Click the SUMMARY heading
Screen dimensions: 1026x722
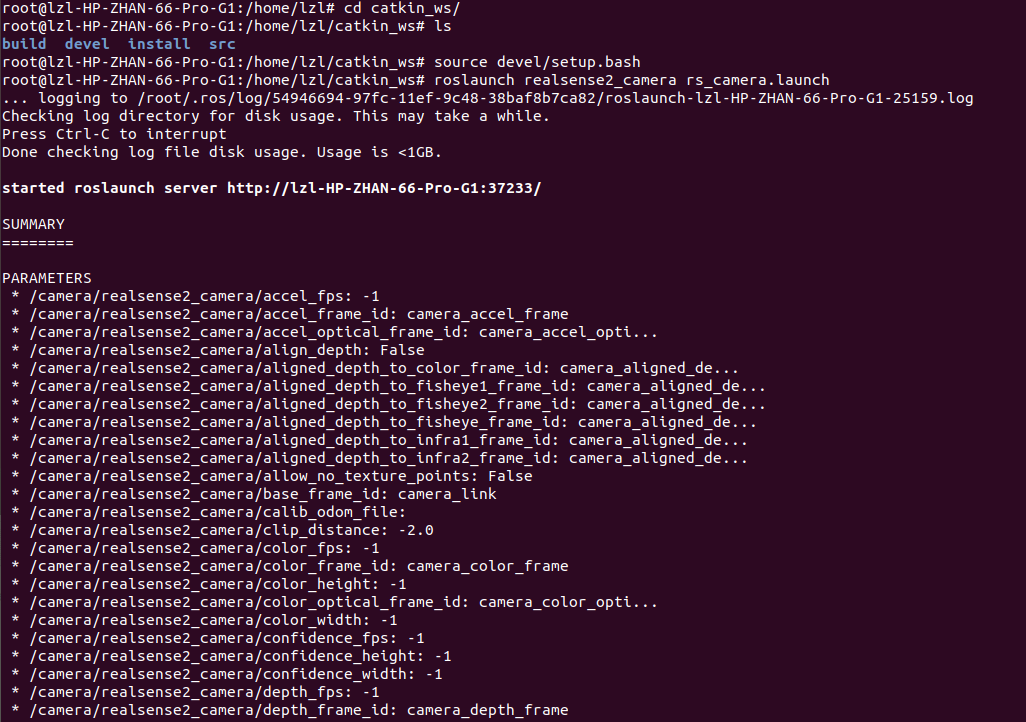tap(33, 224)
